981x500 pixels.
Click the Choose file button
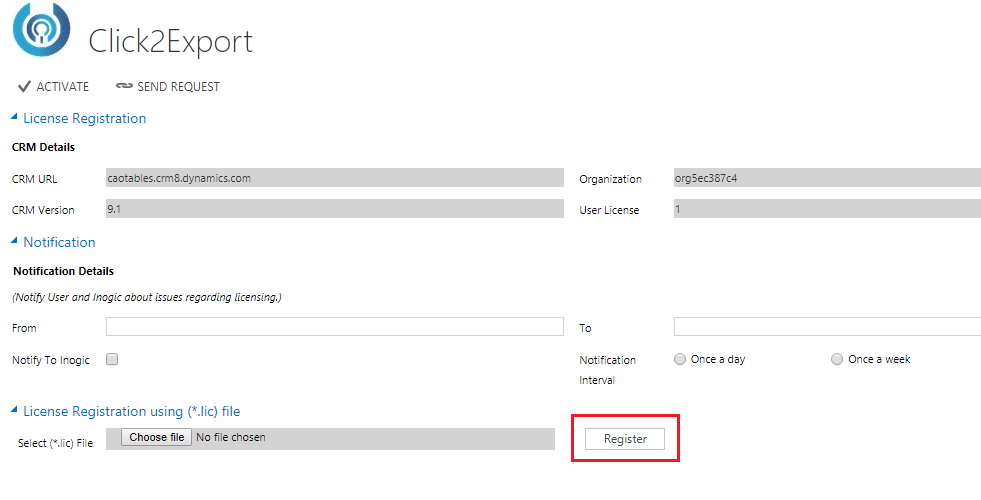point(156,437)
